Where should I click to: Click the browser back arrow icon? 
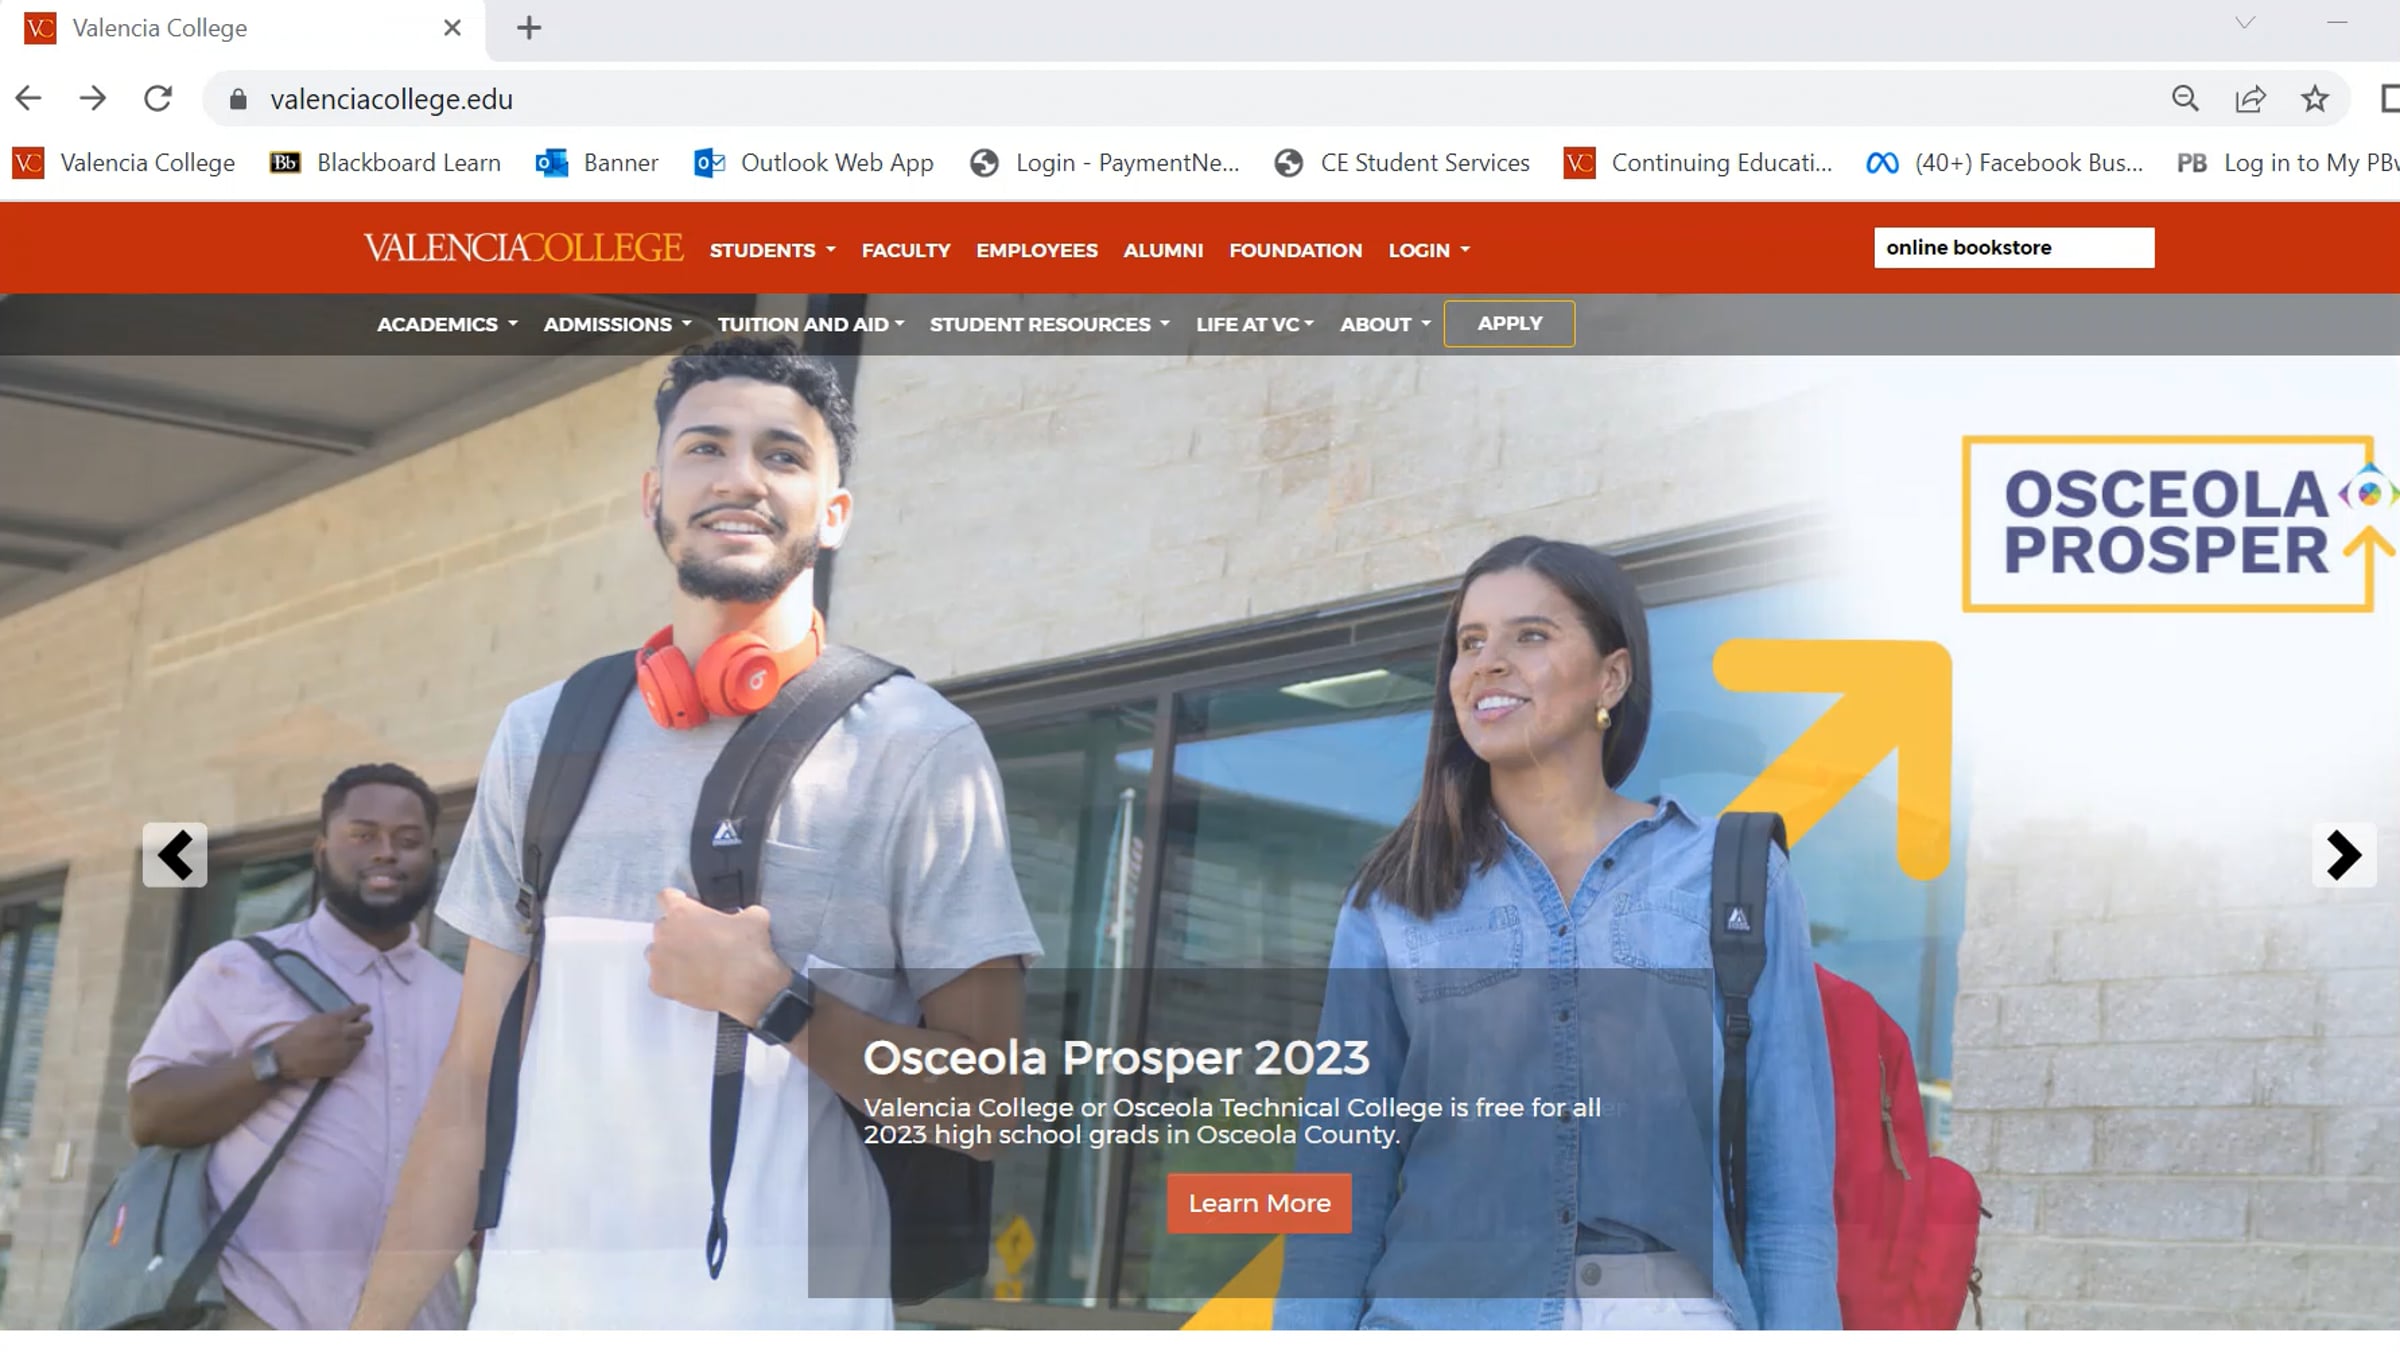(28, 98)
